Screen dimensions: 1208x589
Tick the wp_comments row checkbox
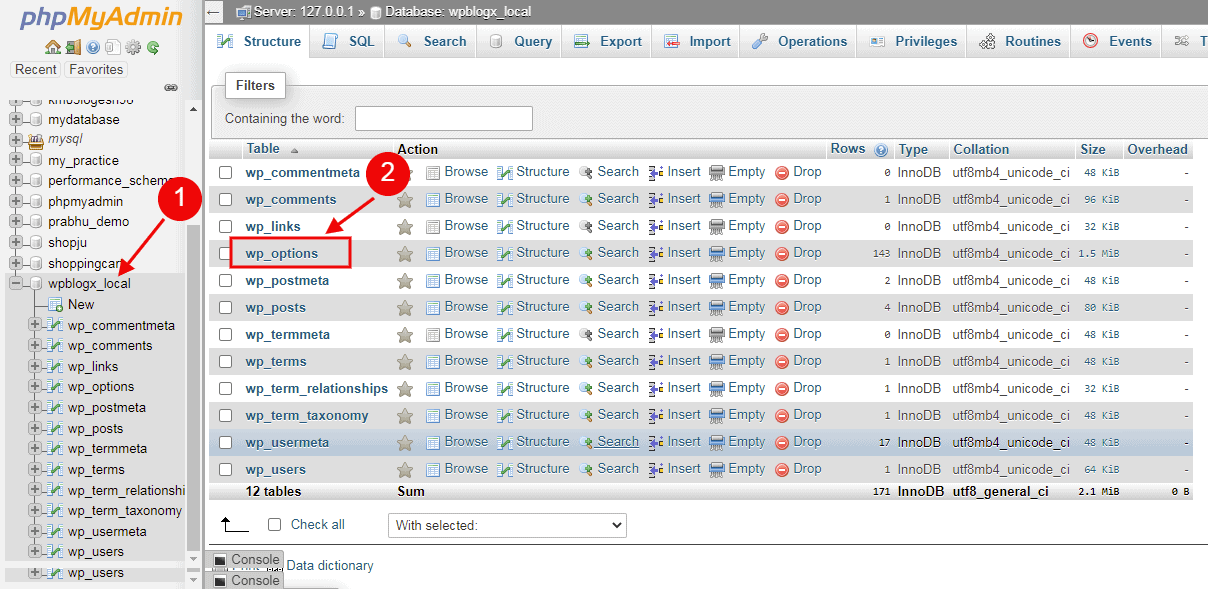pos(226,199)
